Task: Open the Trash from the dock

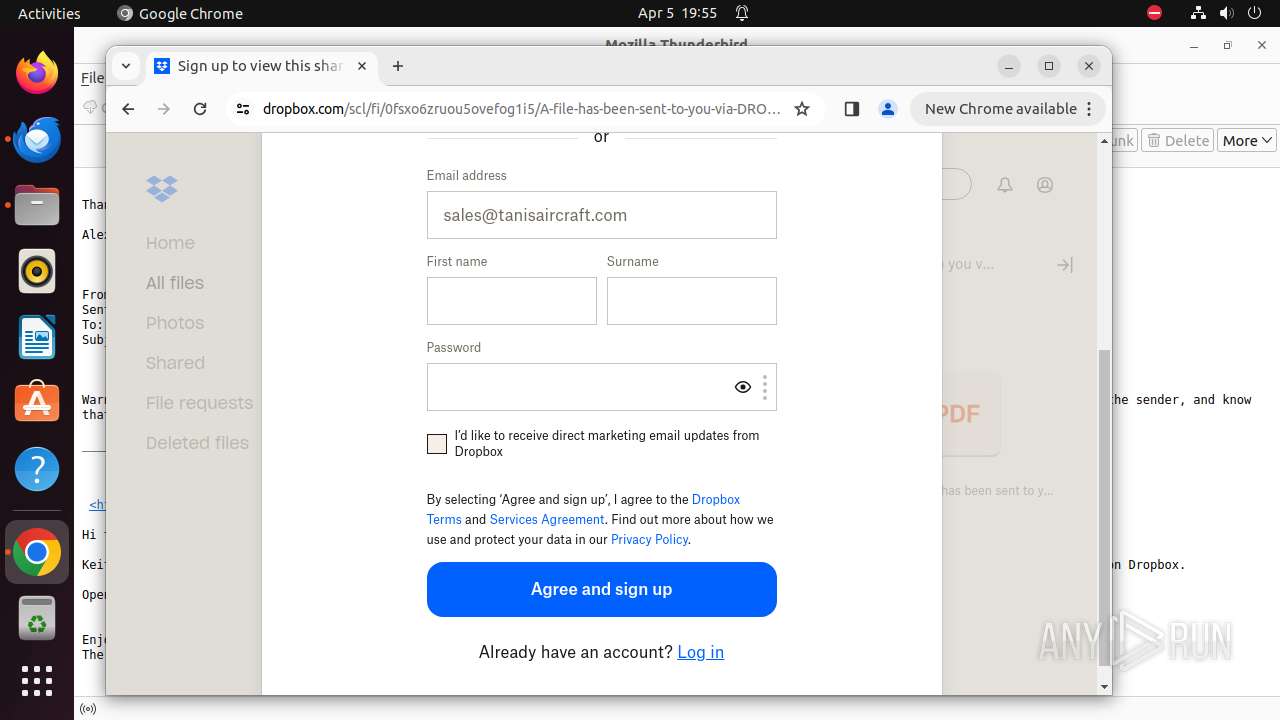Action: (37, 618)
